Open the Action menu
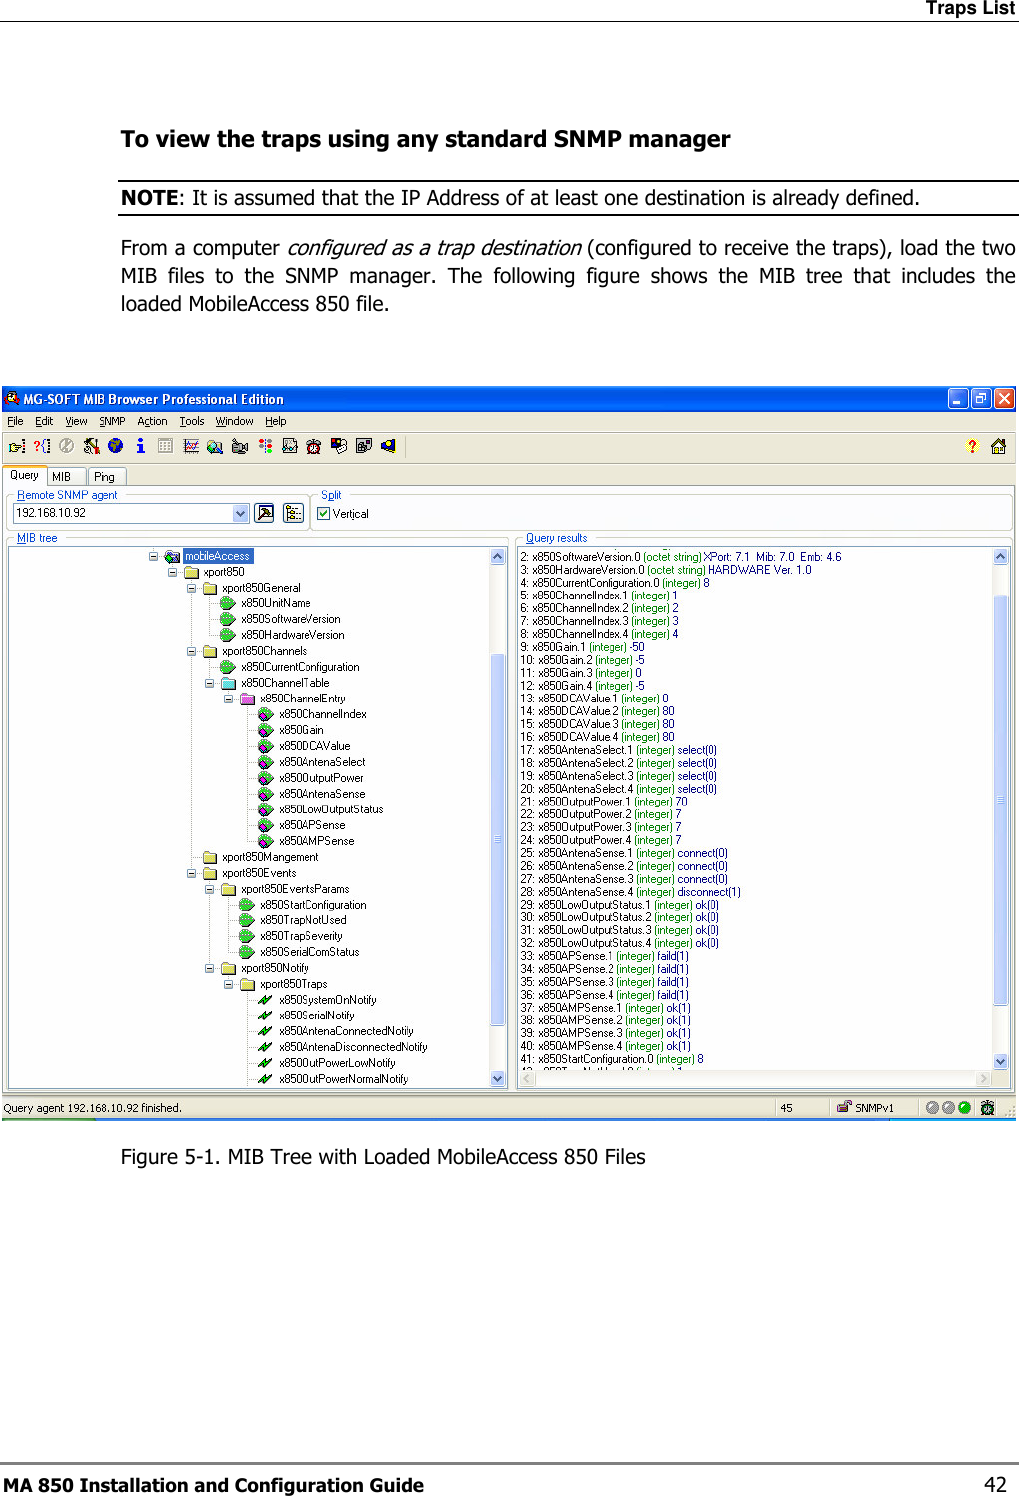Screen dimensions: 1019x1496 152,421
